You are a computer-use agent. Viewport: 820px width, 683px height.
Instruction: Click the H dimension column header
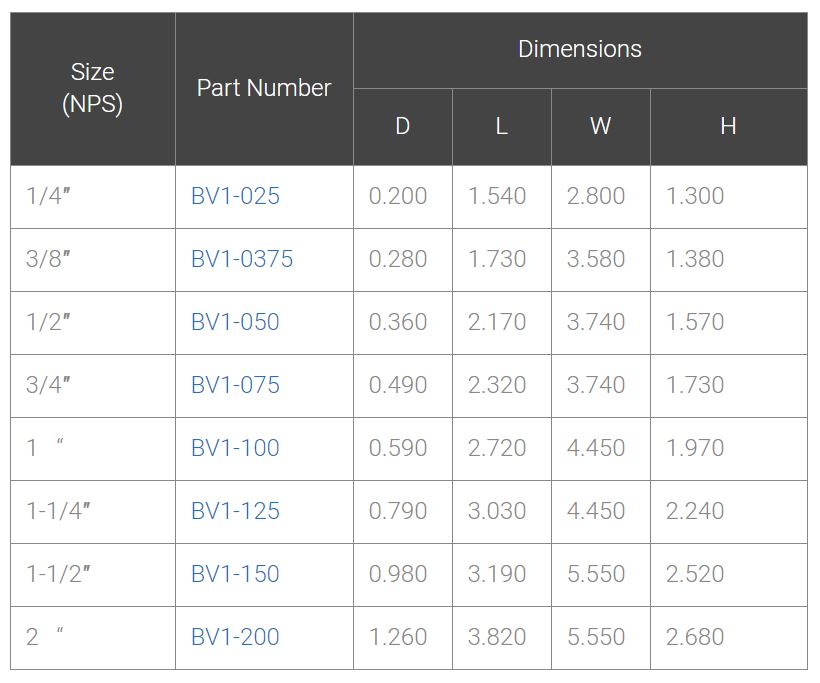click(728, 126)
